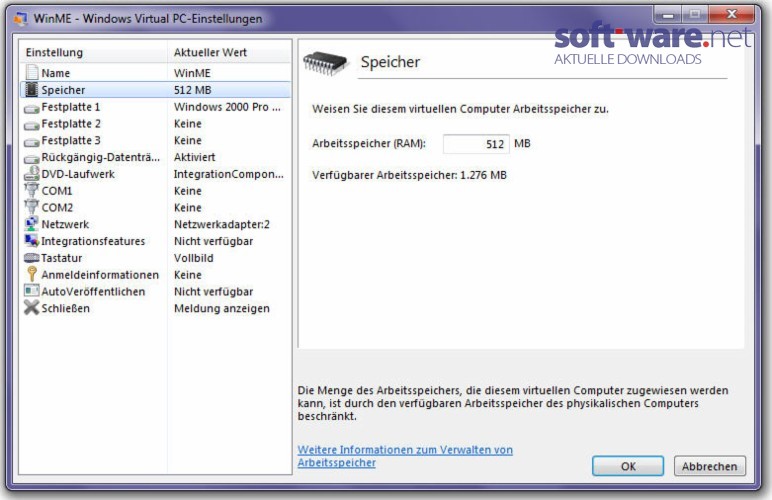This screenshot has width=772, height=500.
Task: Cancel with the Abbrechen button
Action: (x=709, y=466)
